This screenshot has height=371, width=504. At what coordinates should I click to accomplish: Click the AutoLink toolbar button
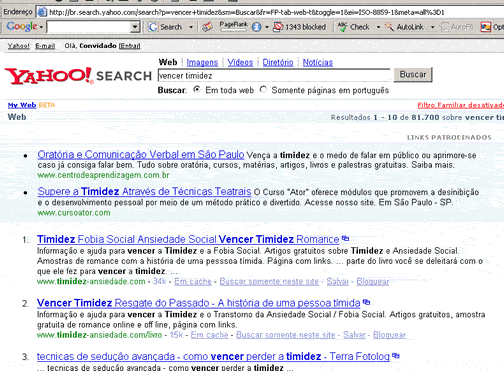coord(404,27)
